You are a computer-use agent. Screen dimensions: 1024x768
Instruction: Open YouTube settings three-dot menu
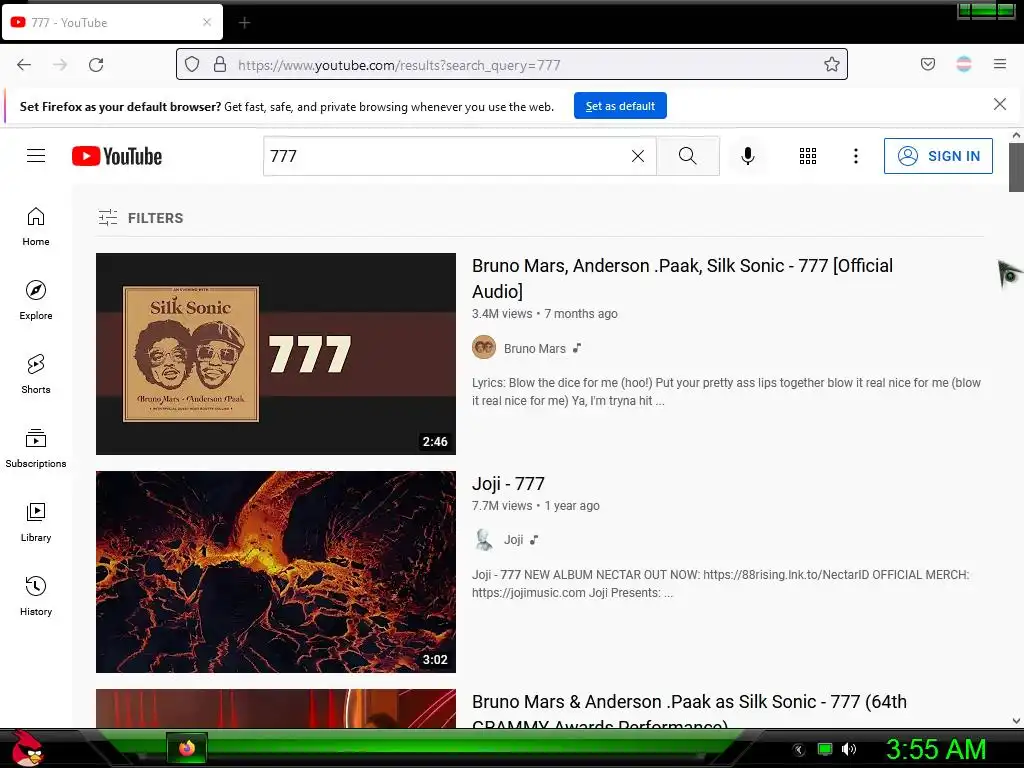(x=856, y=156)
